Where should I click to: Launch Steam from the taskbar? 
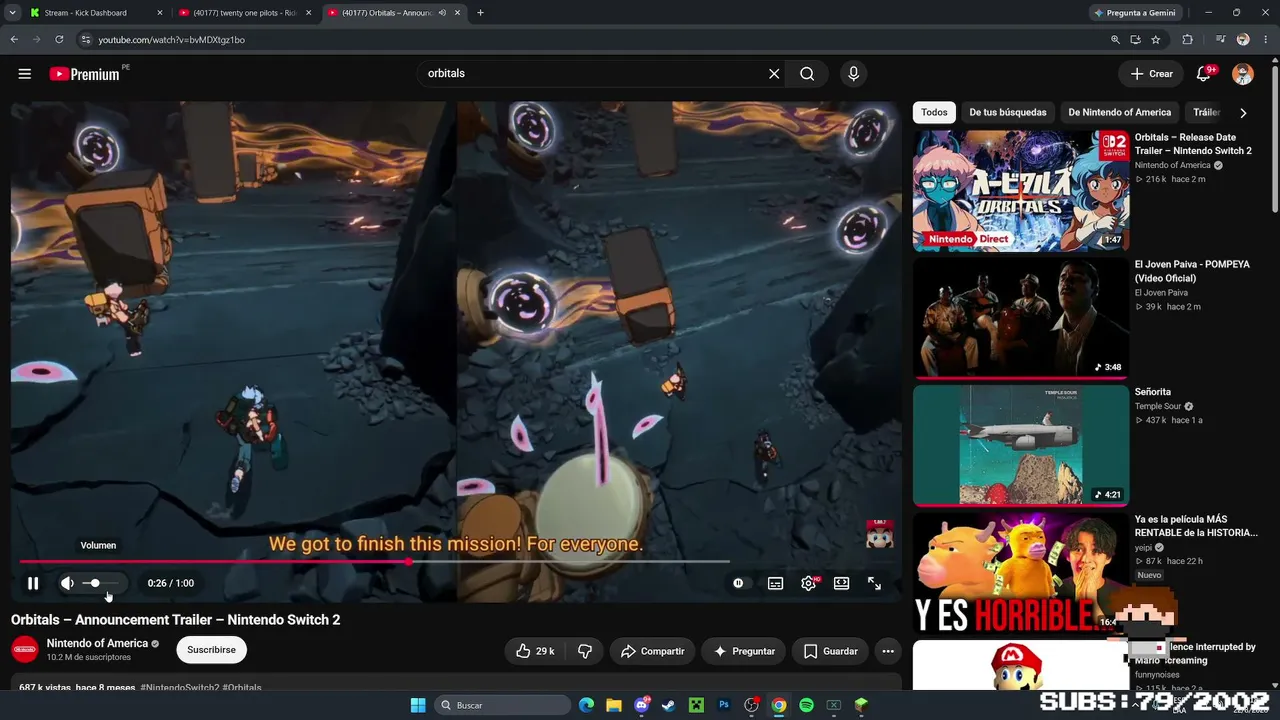669,705
